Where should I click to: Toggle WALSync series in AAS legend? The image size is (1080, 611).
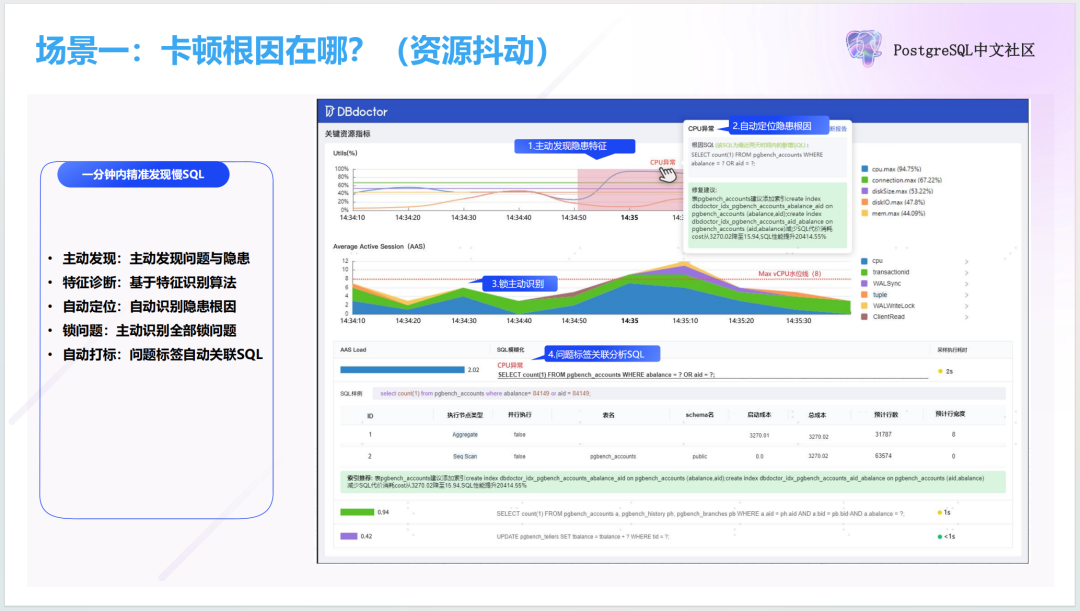point(881,283)
